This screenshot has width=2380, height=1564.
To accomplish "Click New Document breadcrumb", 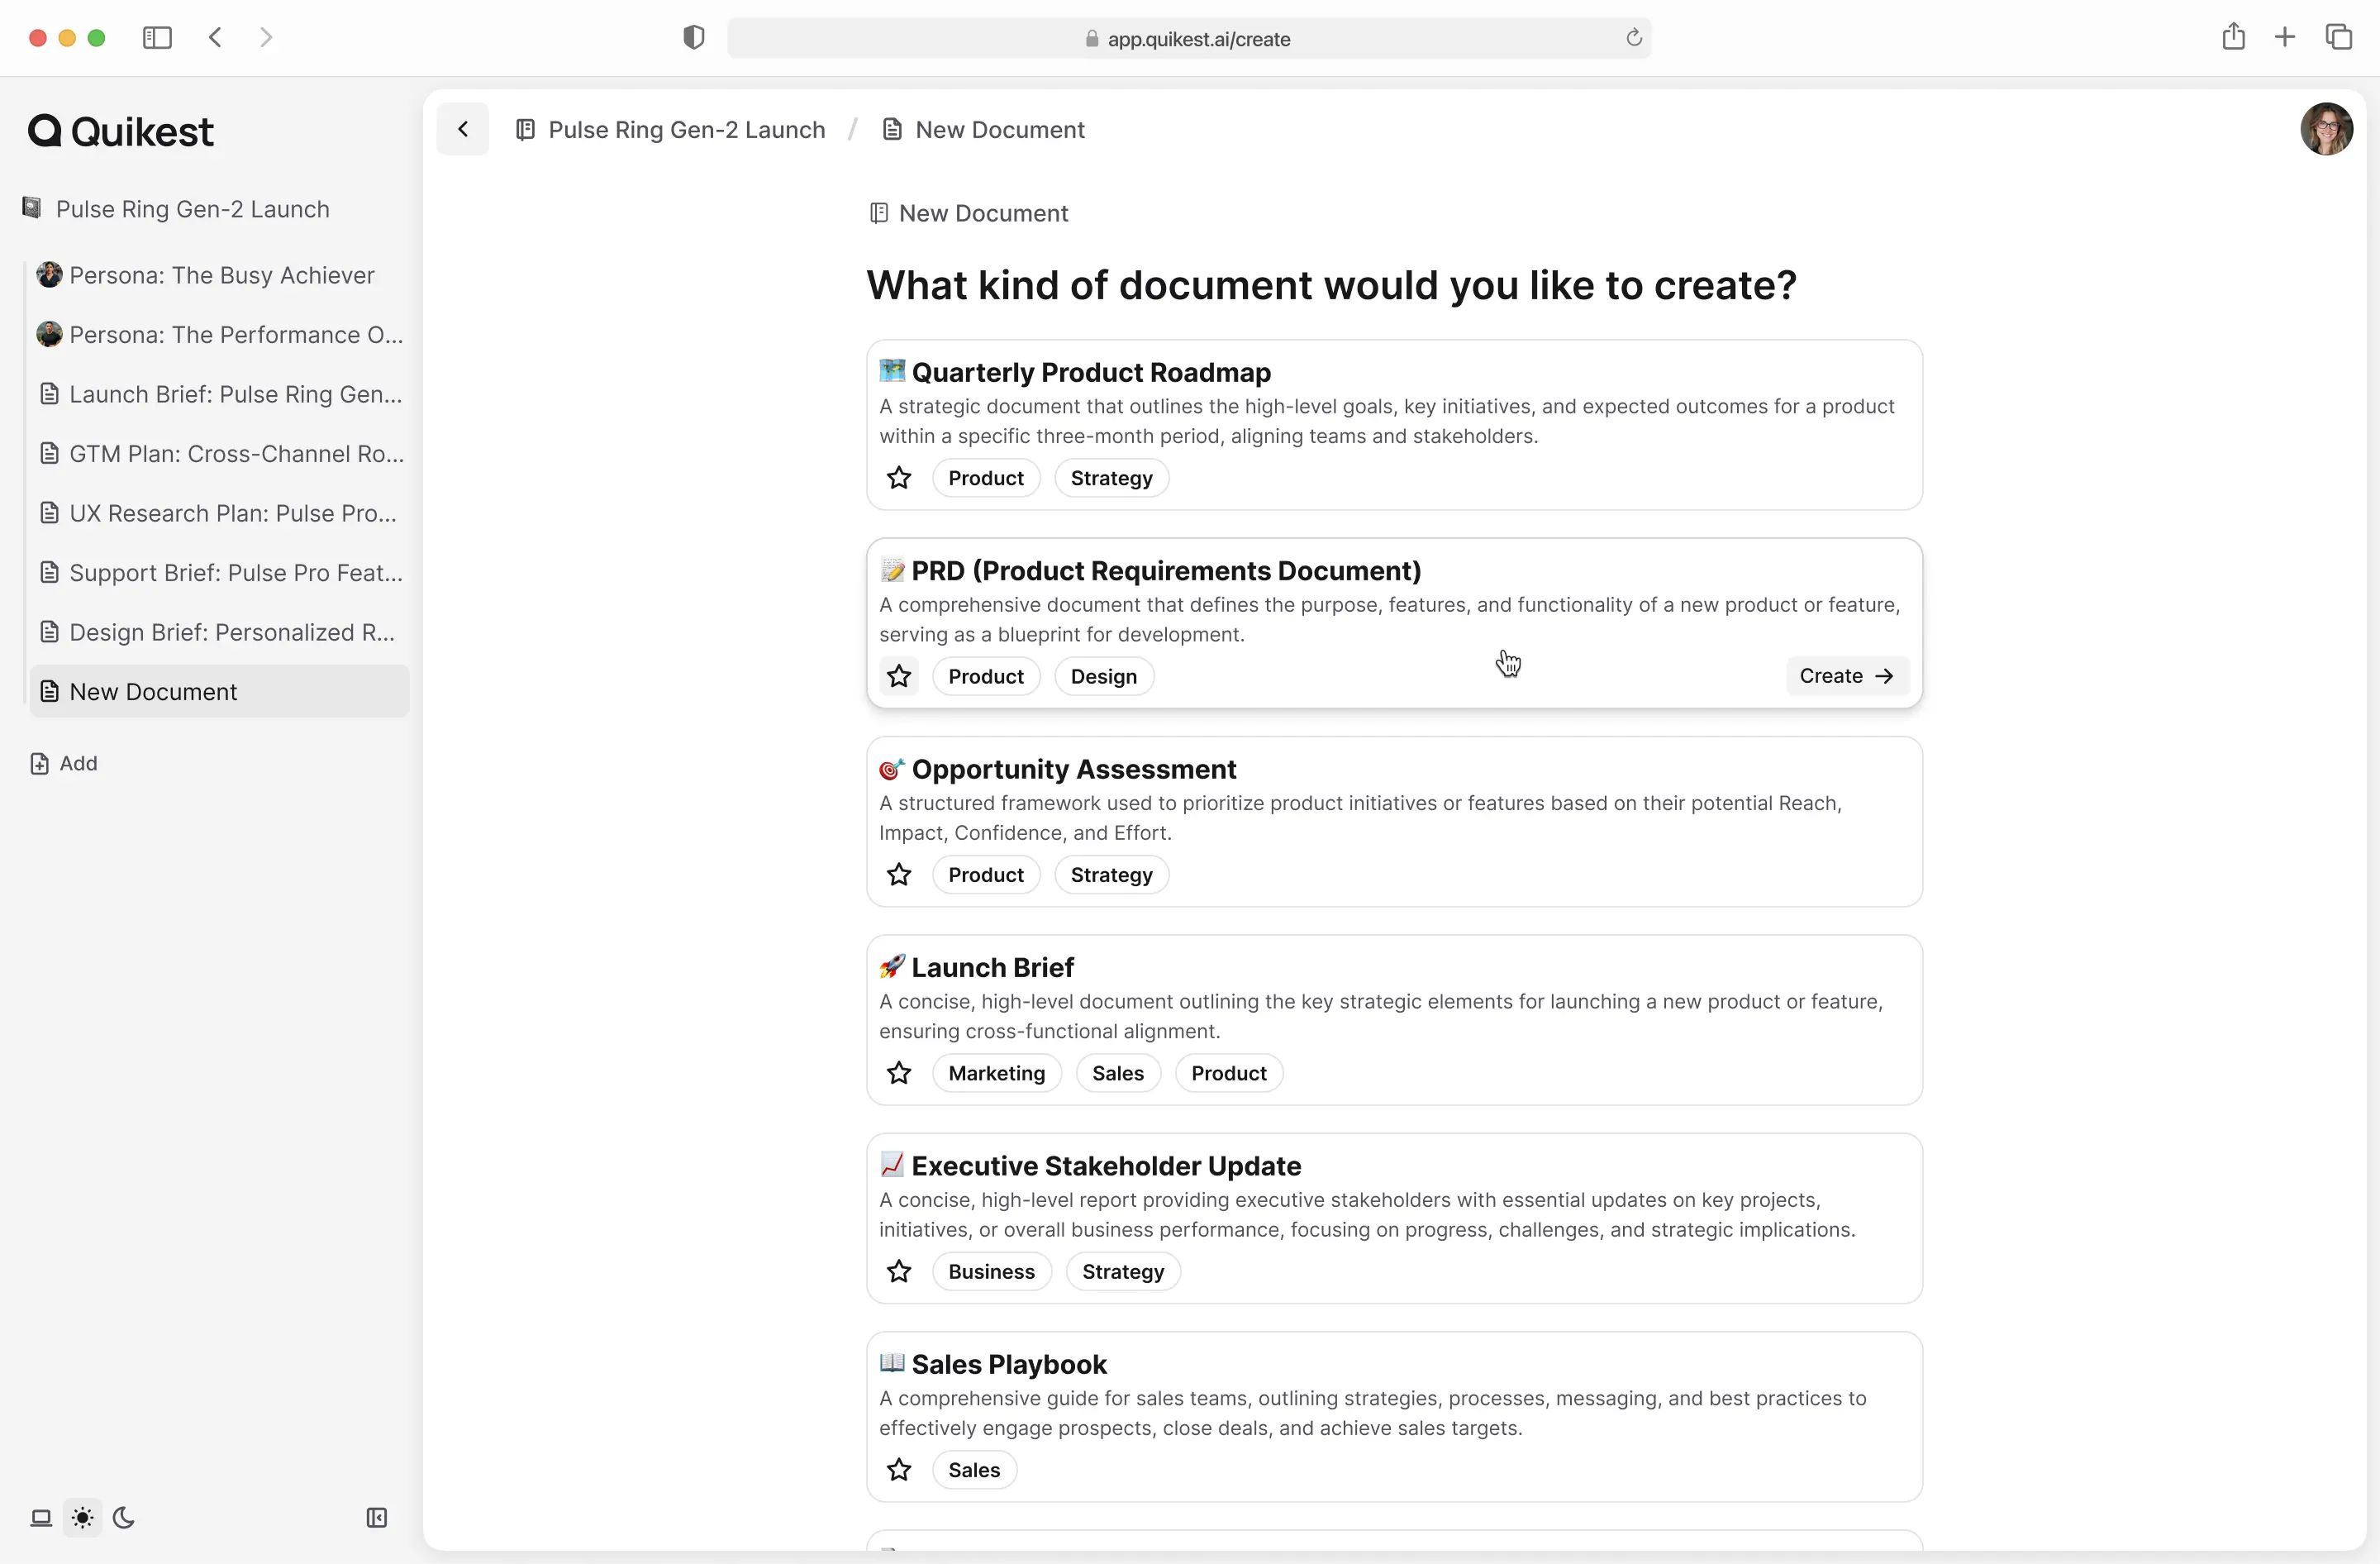I will (x=983, y=130).
